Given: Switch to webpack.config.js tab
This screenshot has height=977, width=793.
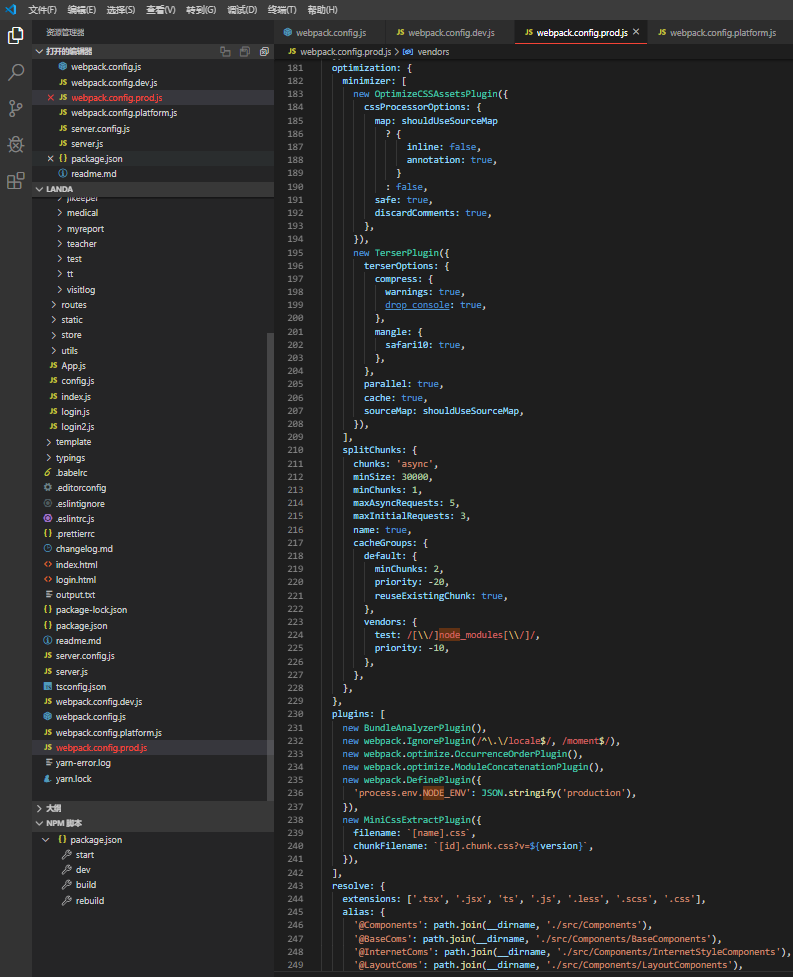Looking at the screenshot, I should click(330, 32).
